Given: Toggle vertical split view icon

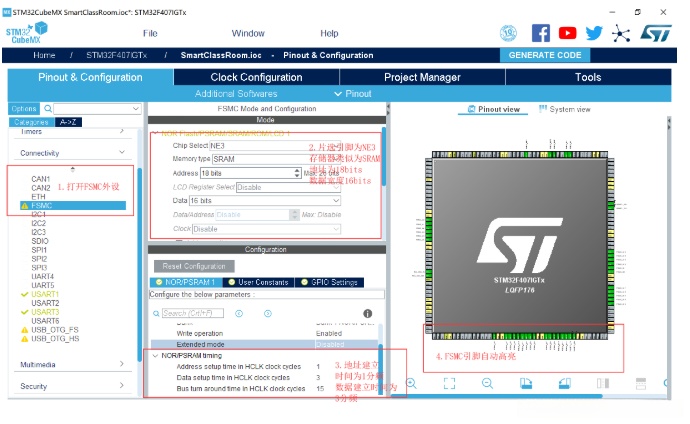Looking at the screenshot, I should coord(603,384).
